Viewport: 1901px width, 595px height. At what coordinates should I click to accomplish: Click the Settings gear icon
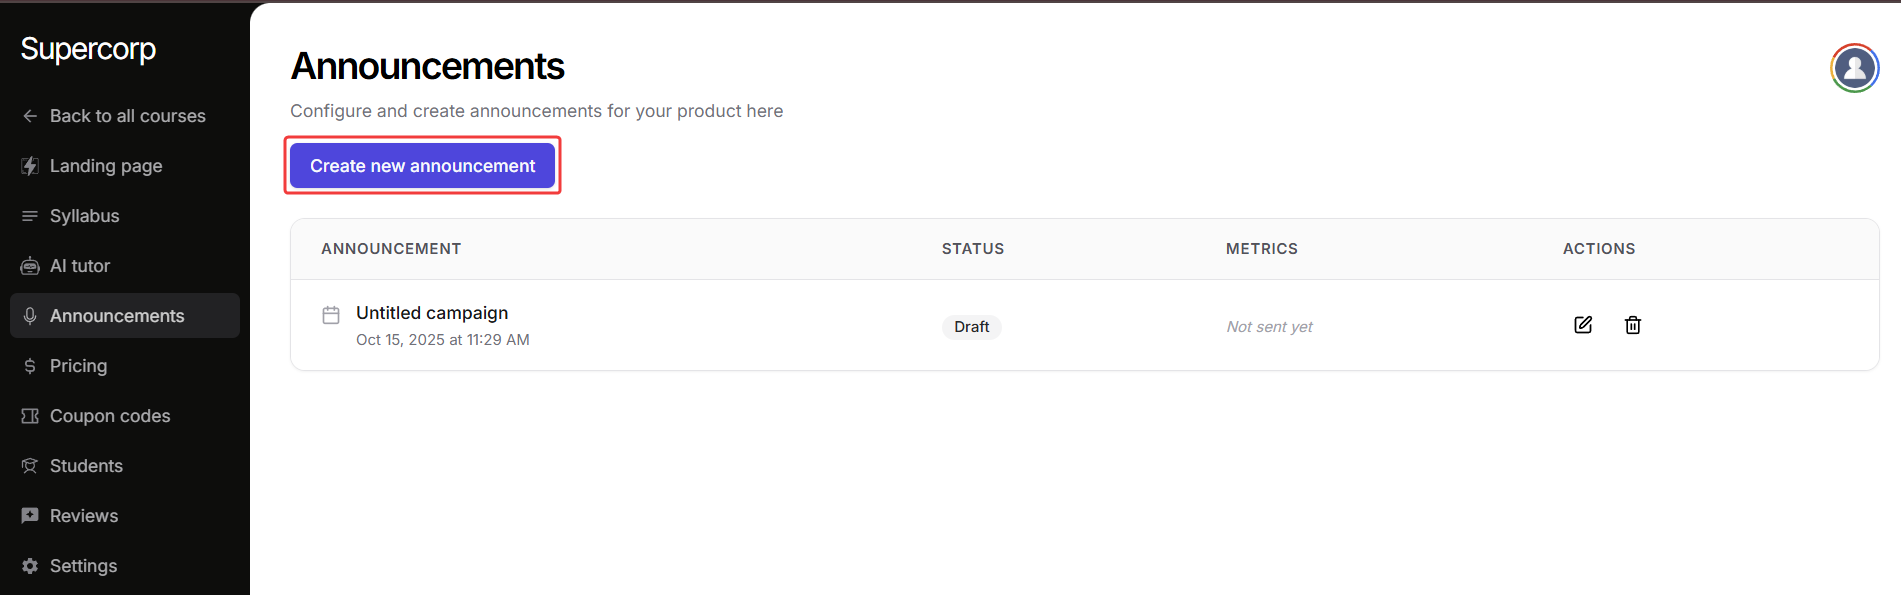coord(30,566)
